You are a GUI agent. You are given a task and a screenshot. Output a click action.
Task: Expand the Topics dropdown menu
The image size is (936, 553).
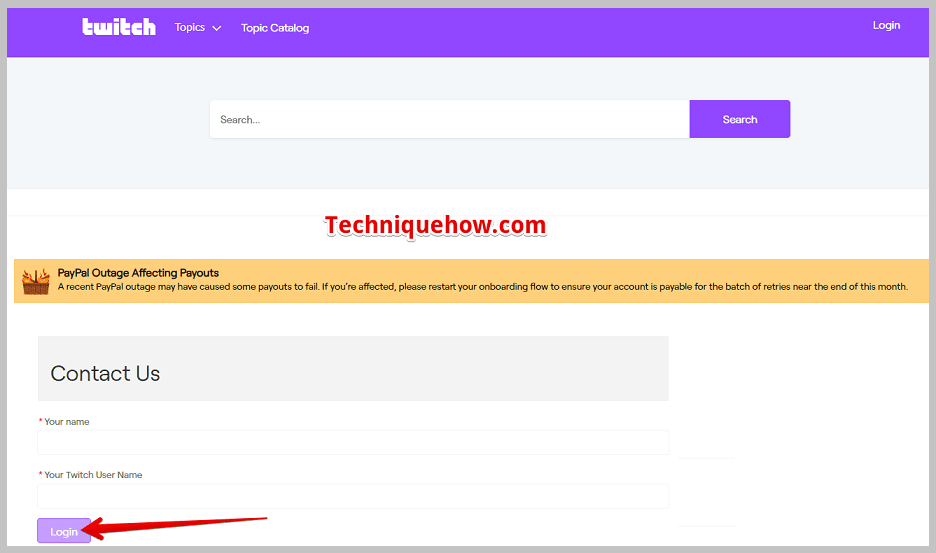198,27
